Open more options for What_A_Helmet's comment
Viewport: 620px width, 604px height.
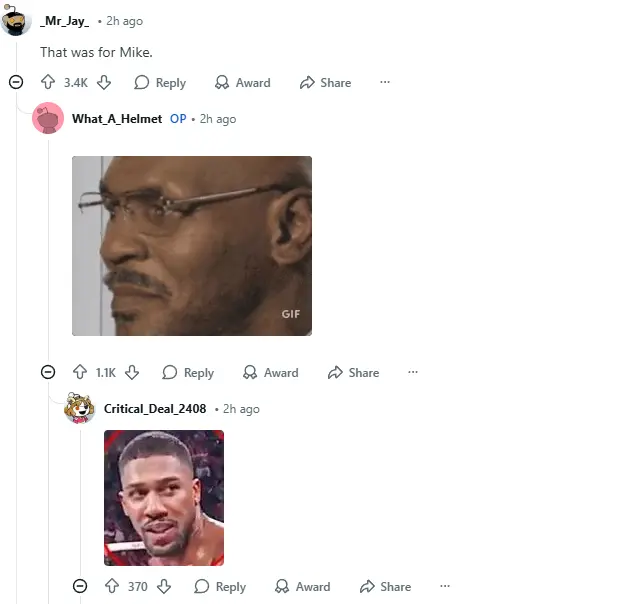[x=413, y=372]
